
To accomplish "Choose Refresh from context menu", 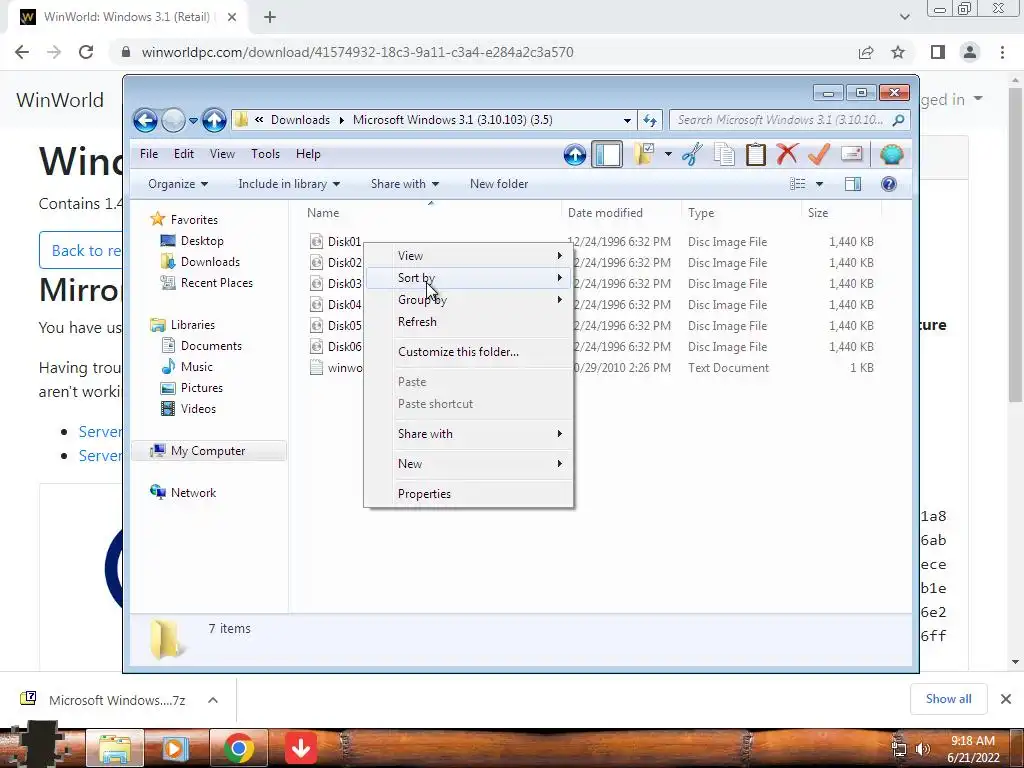I will 469,322.
